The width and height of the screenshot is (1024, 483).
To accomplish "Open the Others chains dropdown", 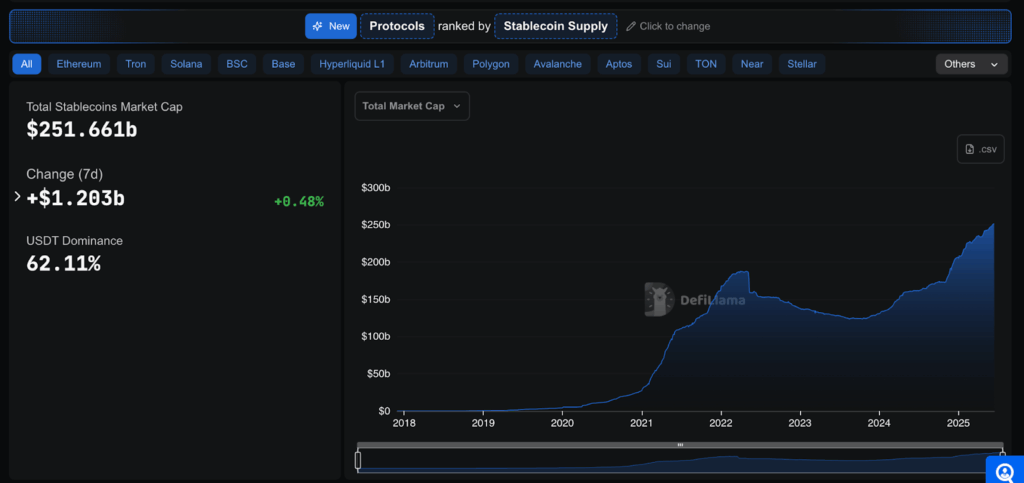I will click(x=971, y=64).
